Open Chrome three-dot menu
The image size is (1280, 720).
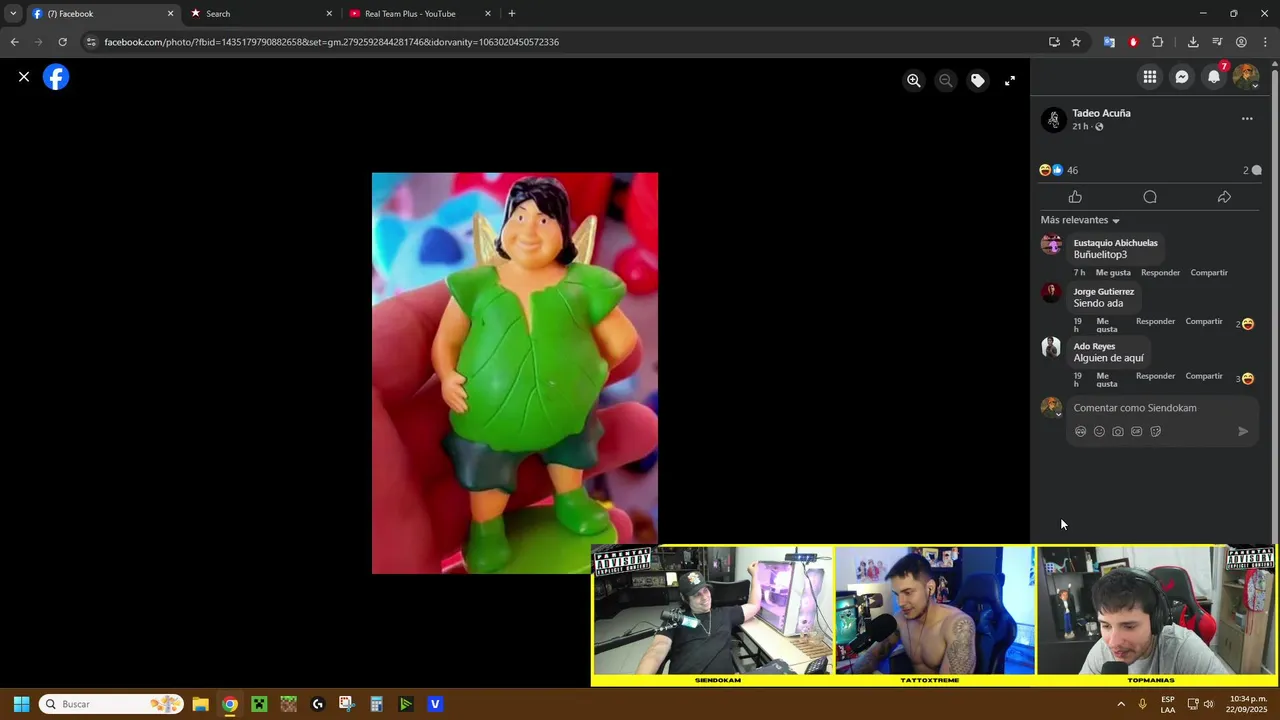tap(1266, 42)
